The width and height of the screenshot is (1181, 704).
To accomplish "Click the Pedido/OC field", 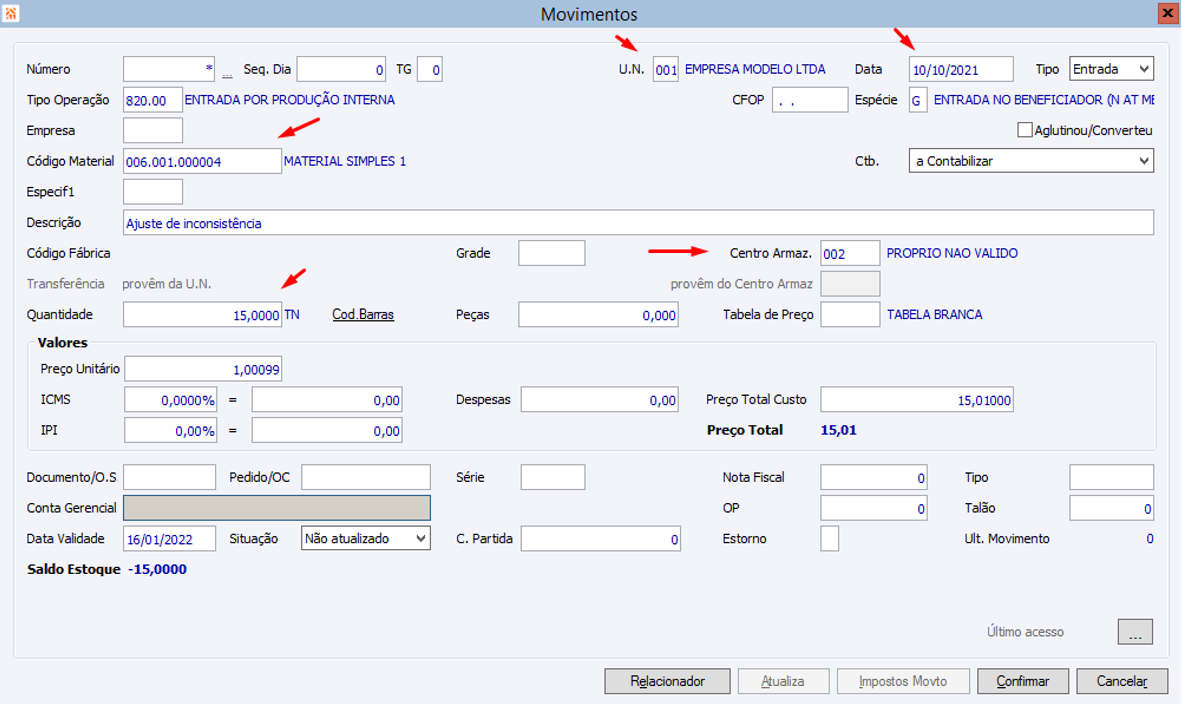I will point(366,477).
